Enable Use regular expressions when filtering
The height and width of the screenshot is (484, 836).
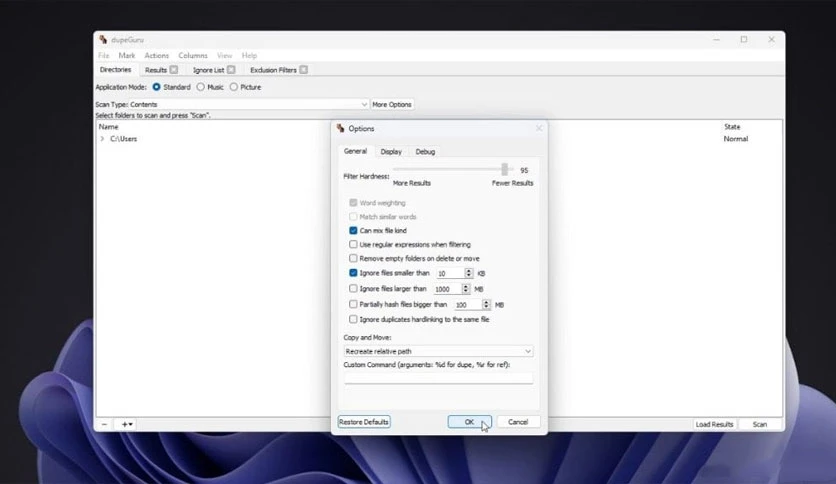[x=353, y=244]
